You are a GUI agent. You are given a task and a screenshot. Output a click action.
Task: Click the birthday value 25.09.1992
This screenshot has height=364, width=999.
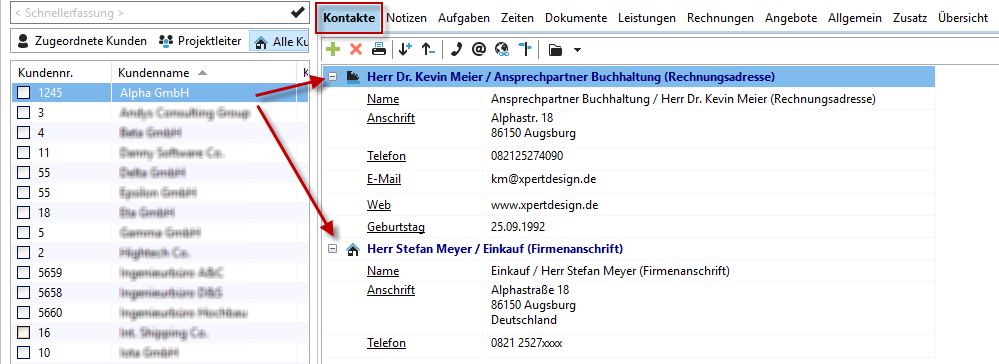(x=518, y=227)
